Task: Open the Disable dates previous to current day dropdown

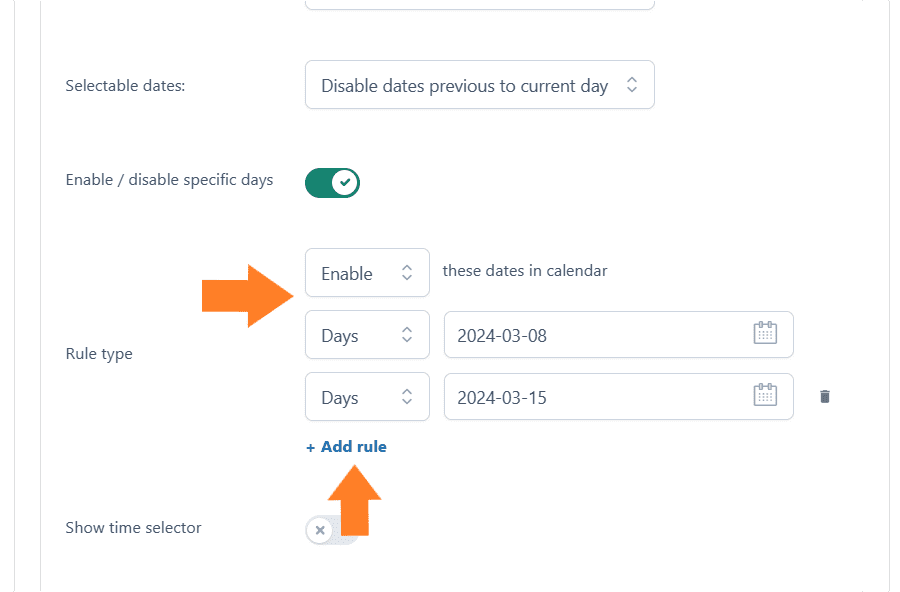Action: [480, 85]
